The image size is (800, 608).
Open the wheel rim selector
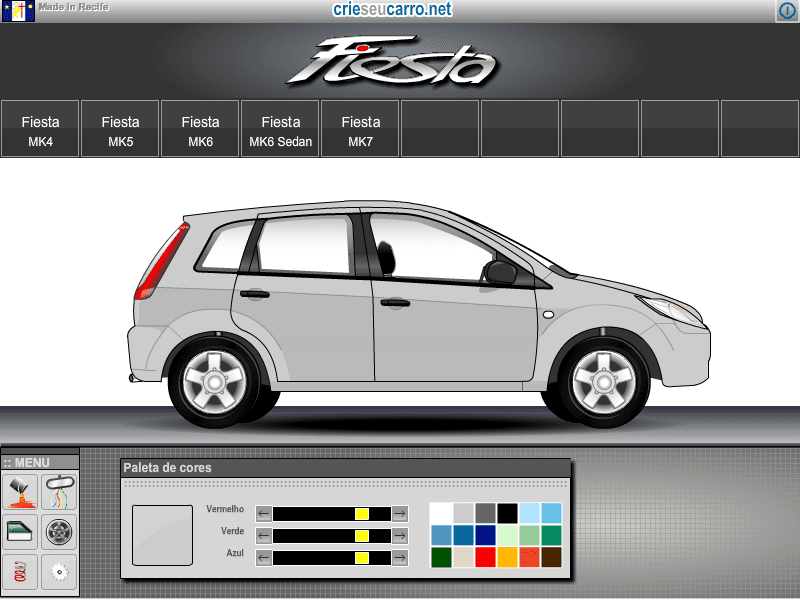(x=59, y=531)
